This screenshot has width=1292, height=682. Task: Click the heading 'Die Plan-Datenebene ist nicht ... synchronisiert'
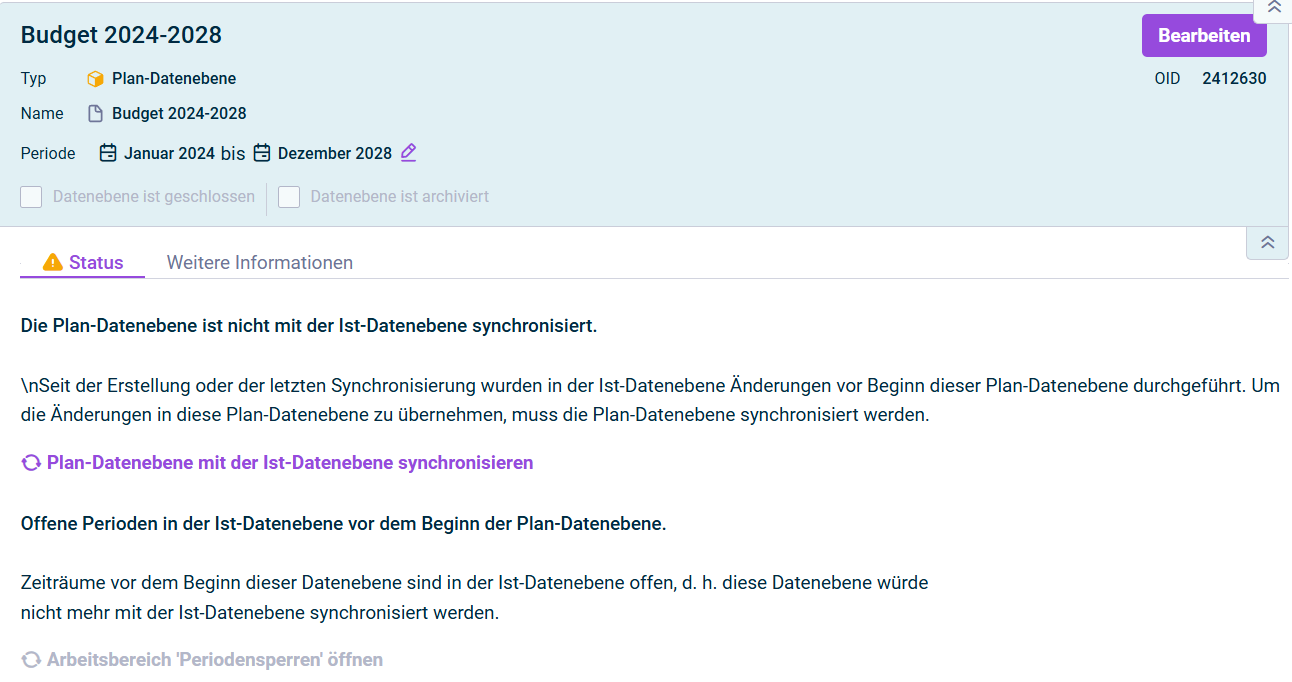click(309, 326)
